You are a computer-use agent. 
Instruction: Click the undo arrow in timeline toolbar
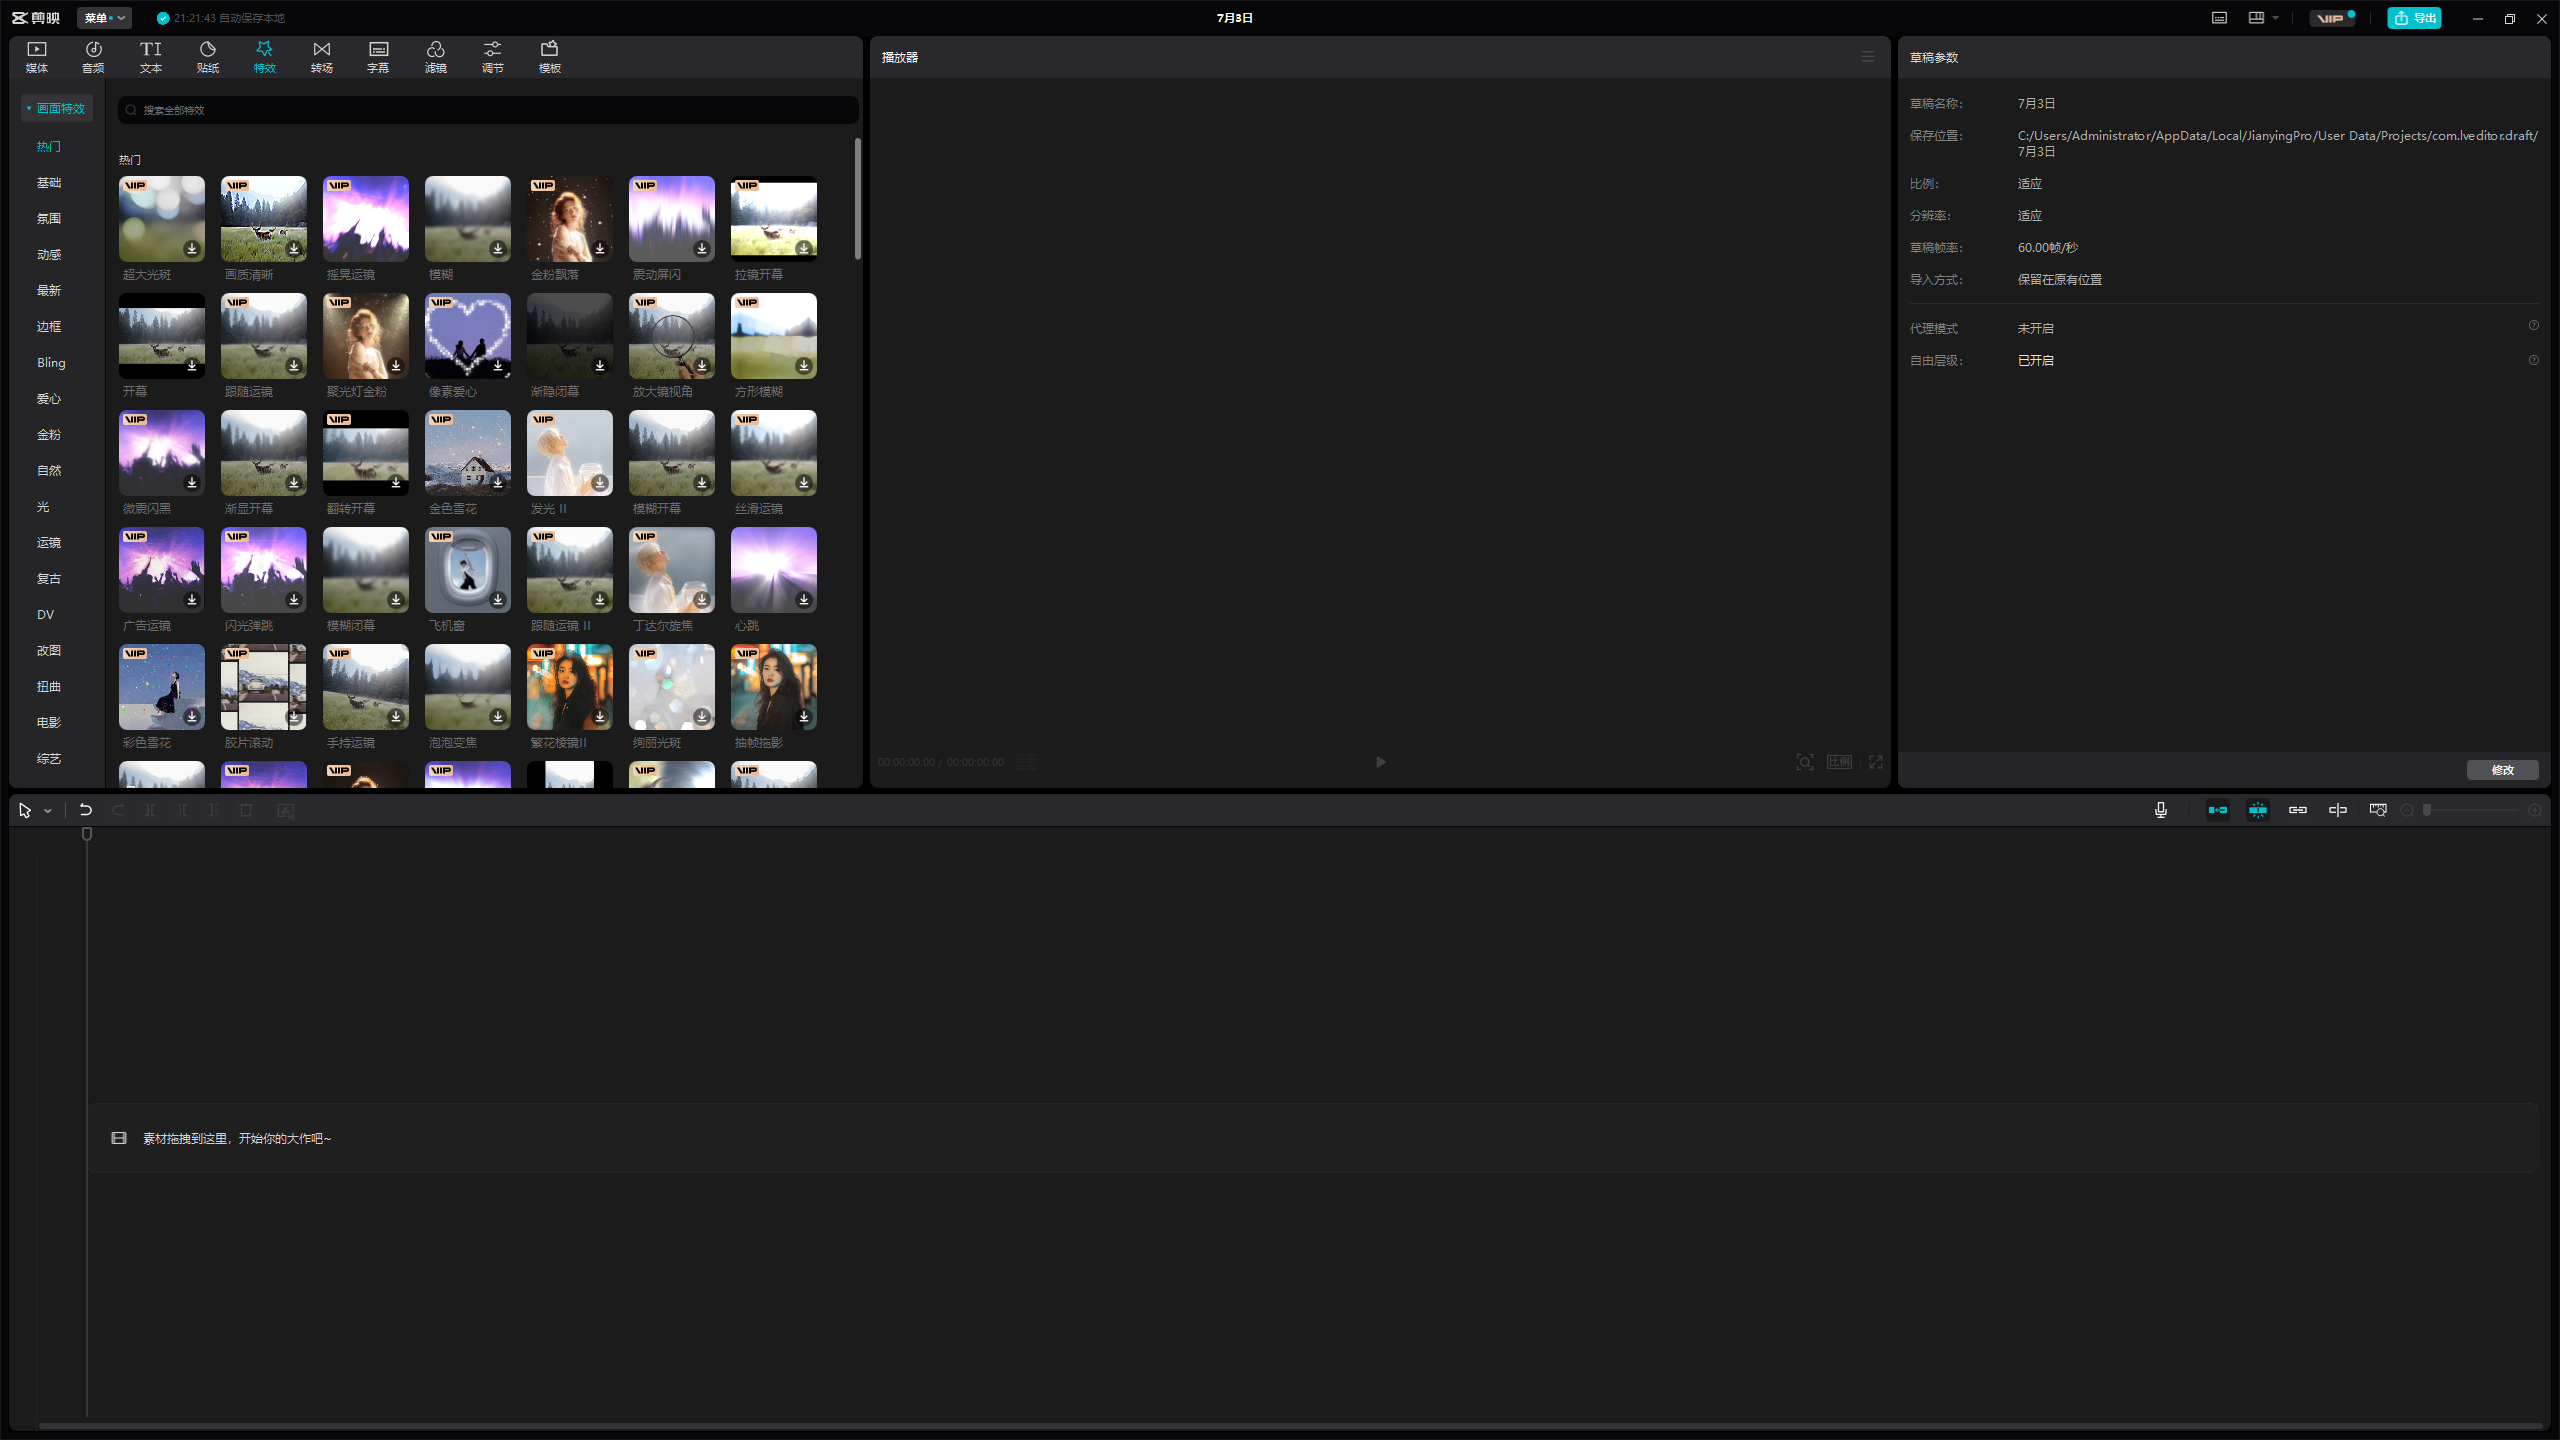click(x=86, y=810)
